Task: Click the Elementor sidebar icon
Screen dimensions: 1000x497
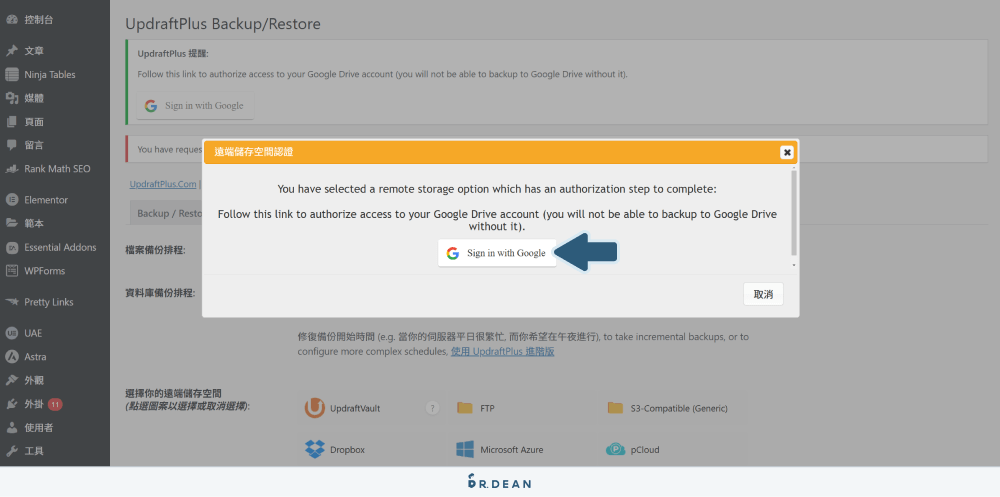Action: pyautogui.click(x=11, y=200)
